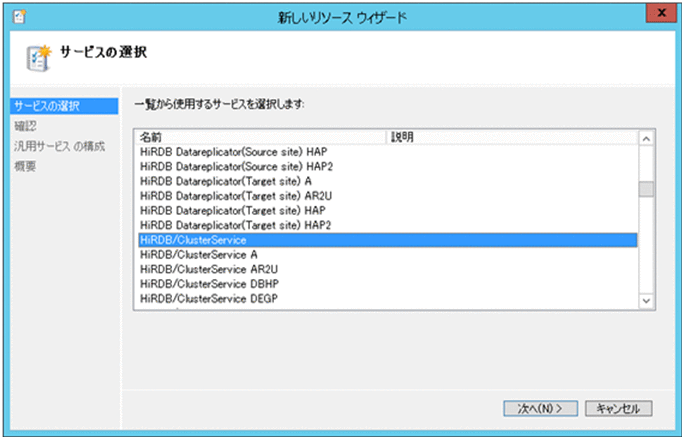Select HiRDB/ClusterService DEGP row

point(388,299)
